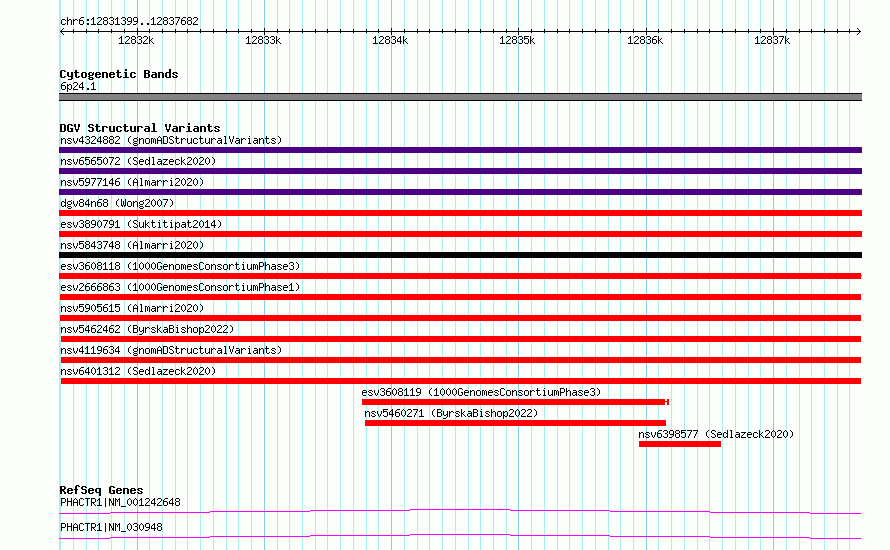Click the chr6:12831399..12837682 coordinate label
Viewport: 890px width, 550px height.
coord(129,22)
